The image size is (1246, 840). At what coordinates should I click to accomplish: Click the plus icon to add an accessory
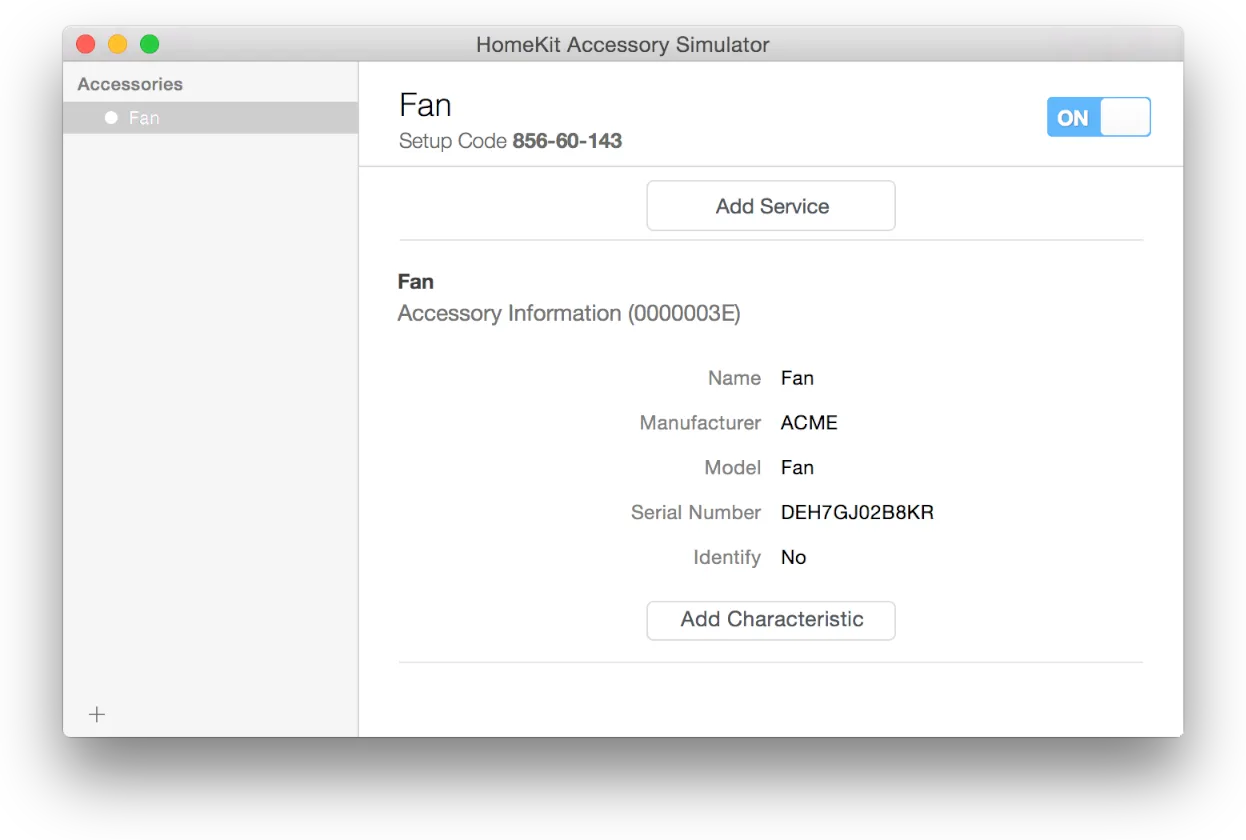click(97, 714)
